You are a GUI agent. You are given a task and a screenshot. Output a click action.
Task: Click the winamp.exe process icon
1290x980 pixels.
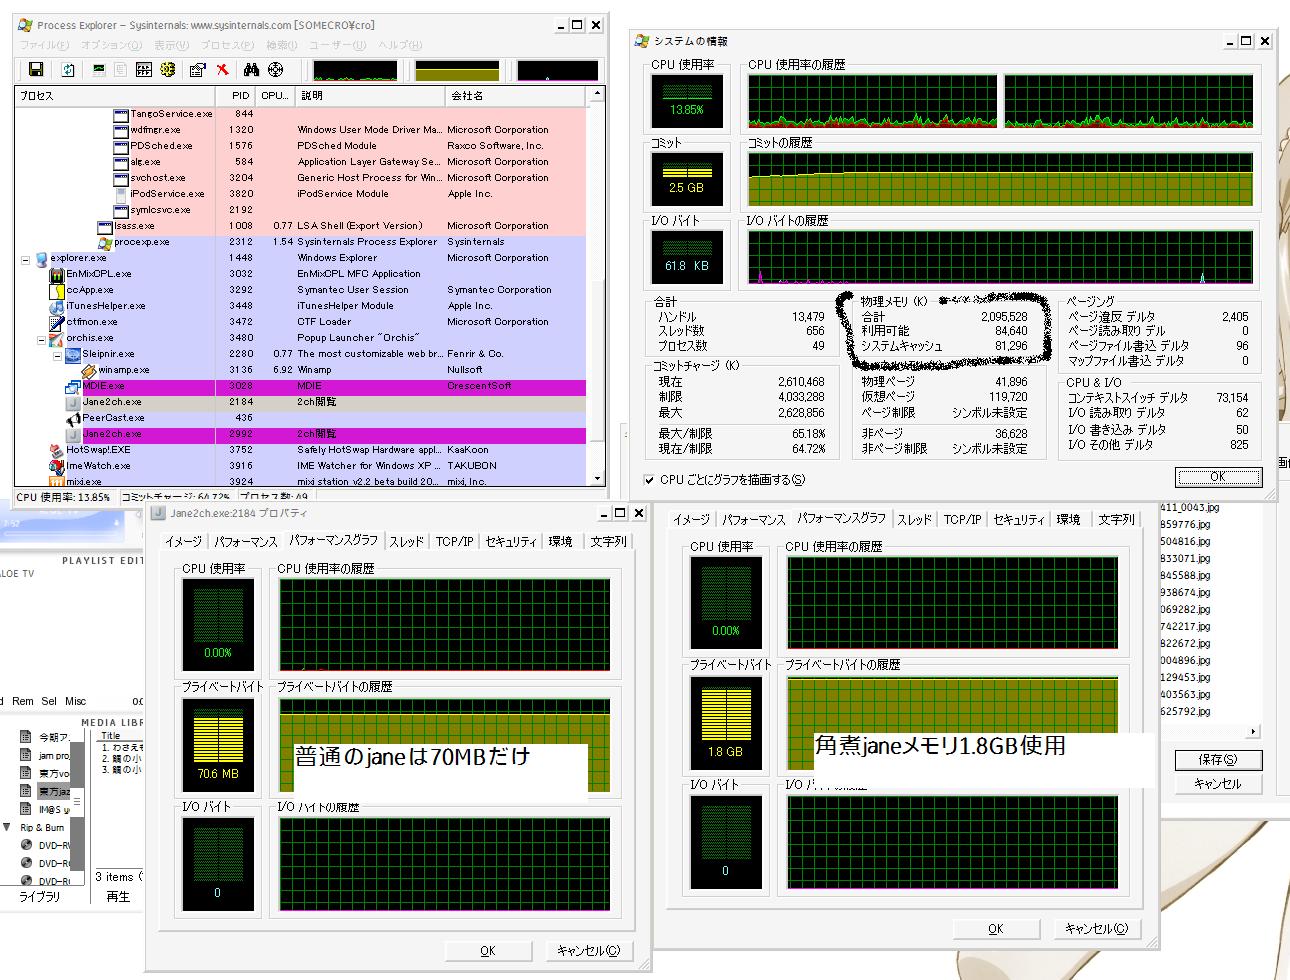click(x=89, y=370)
